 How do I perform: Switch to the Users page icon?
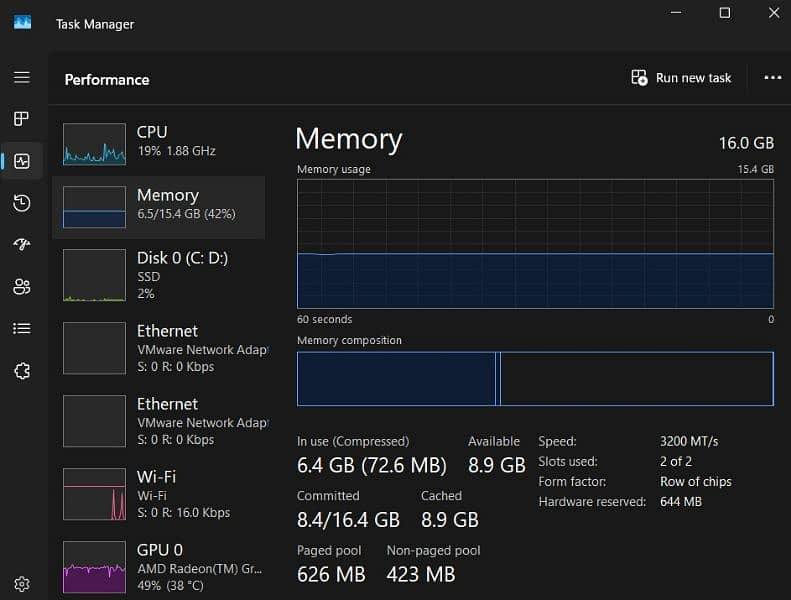coord(21,287)
